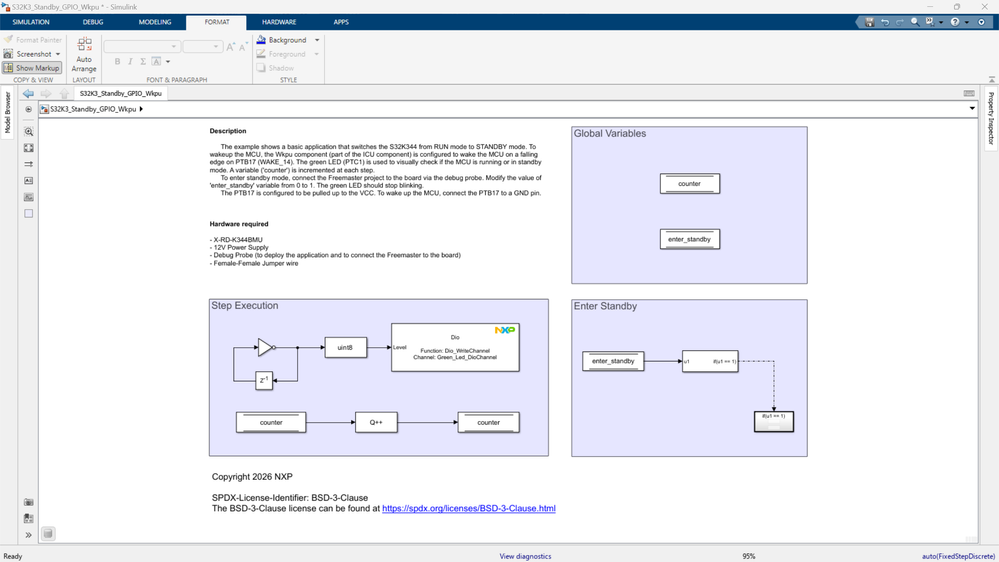Click the Redo arrow icon
The width and height of the screenshot is (999, 562).
point(900,22)
